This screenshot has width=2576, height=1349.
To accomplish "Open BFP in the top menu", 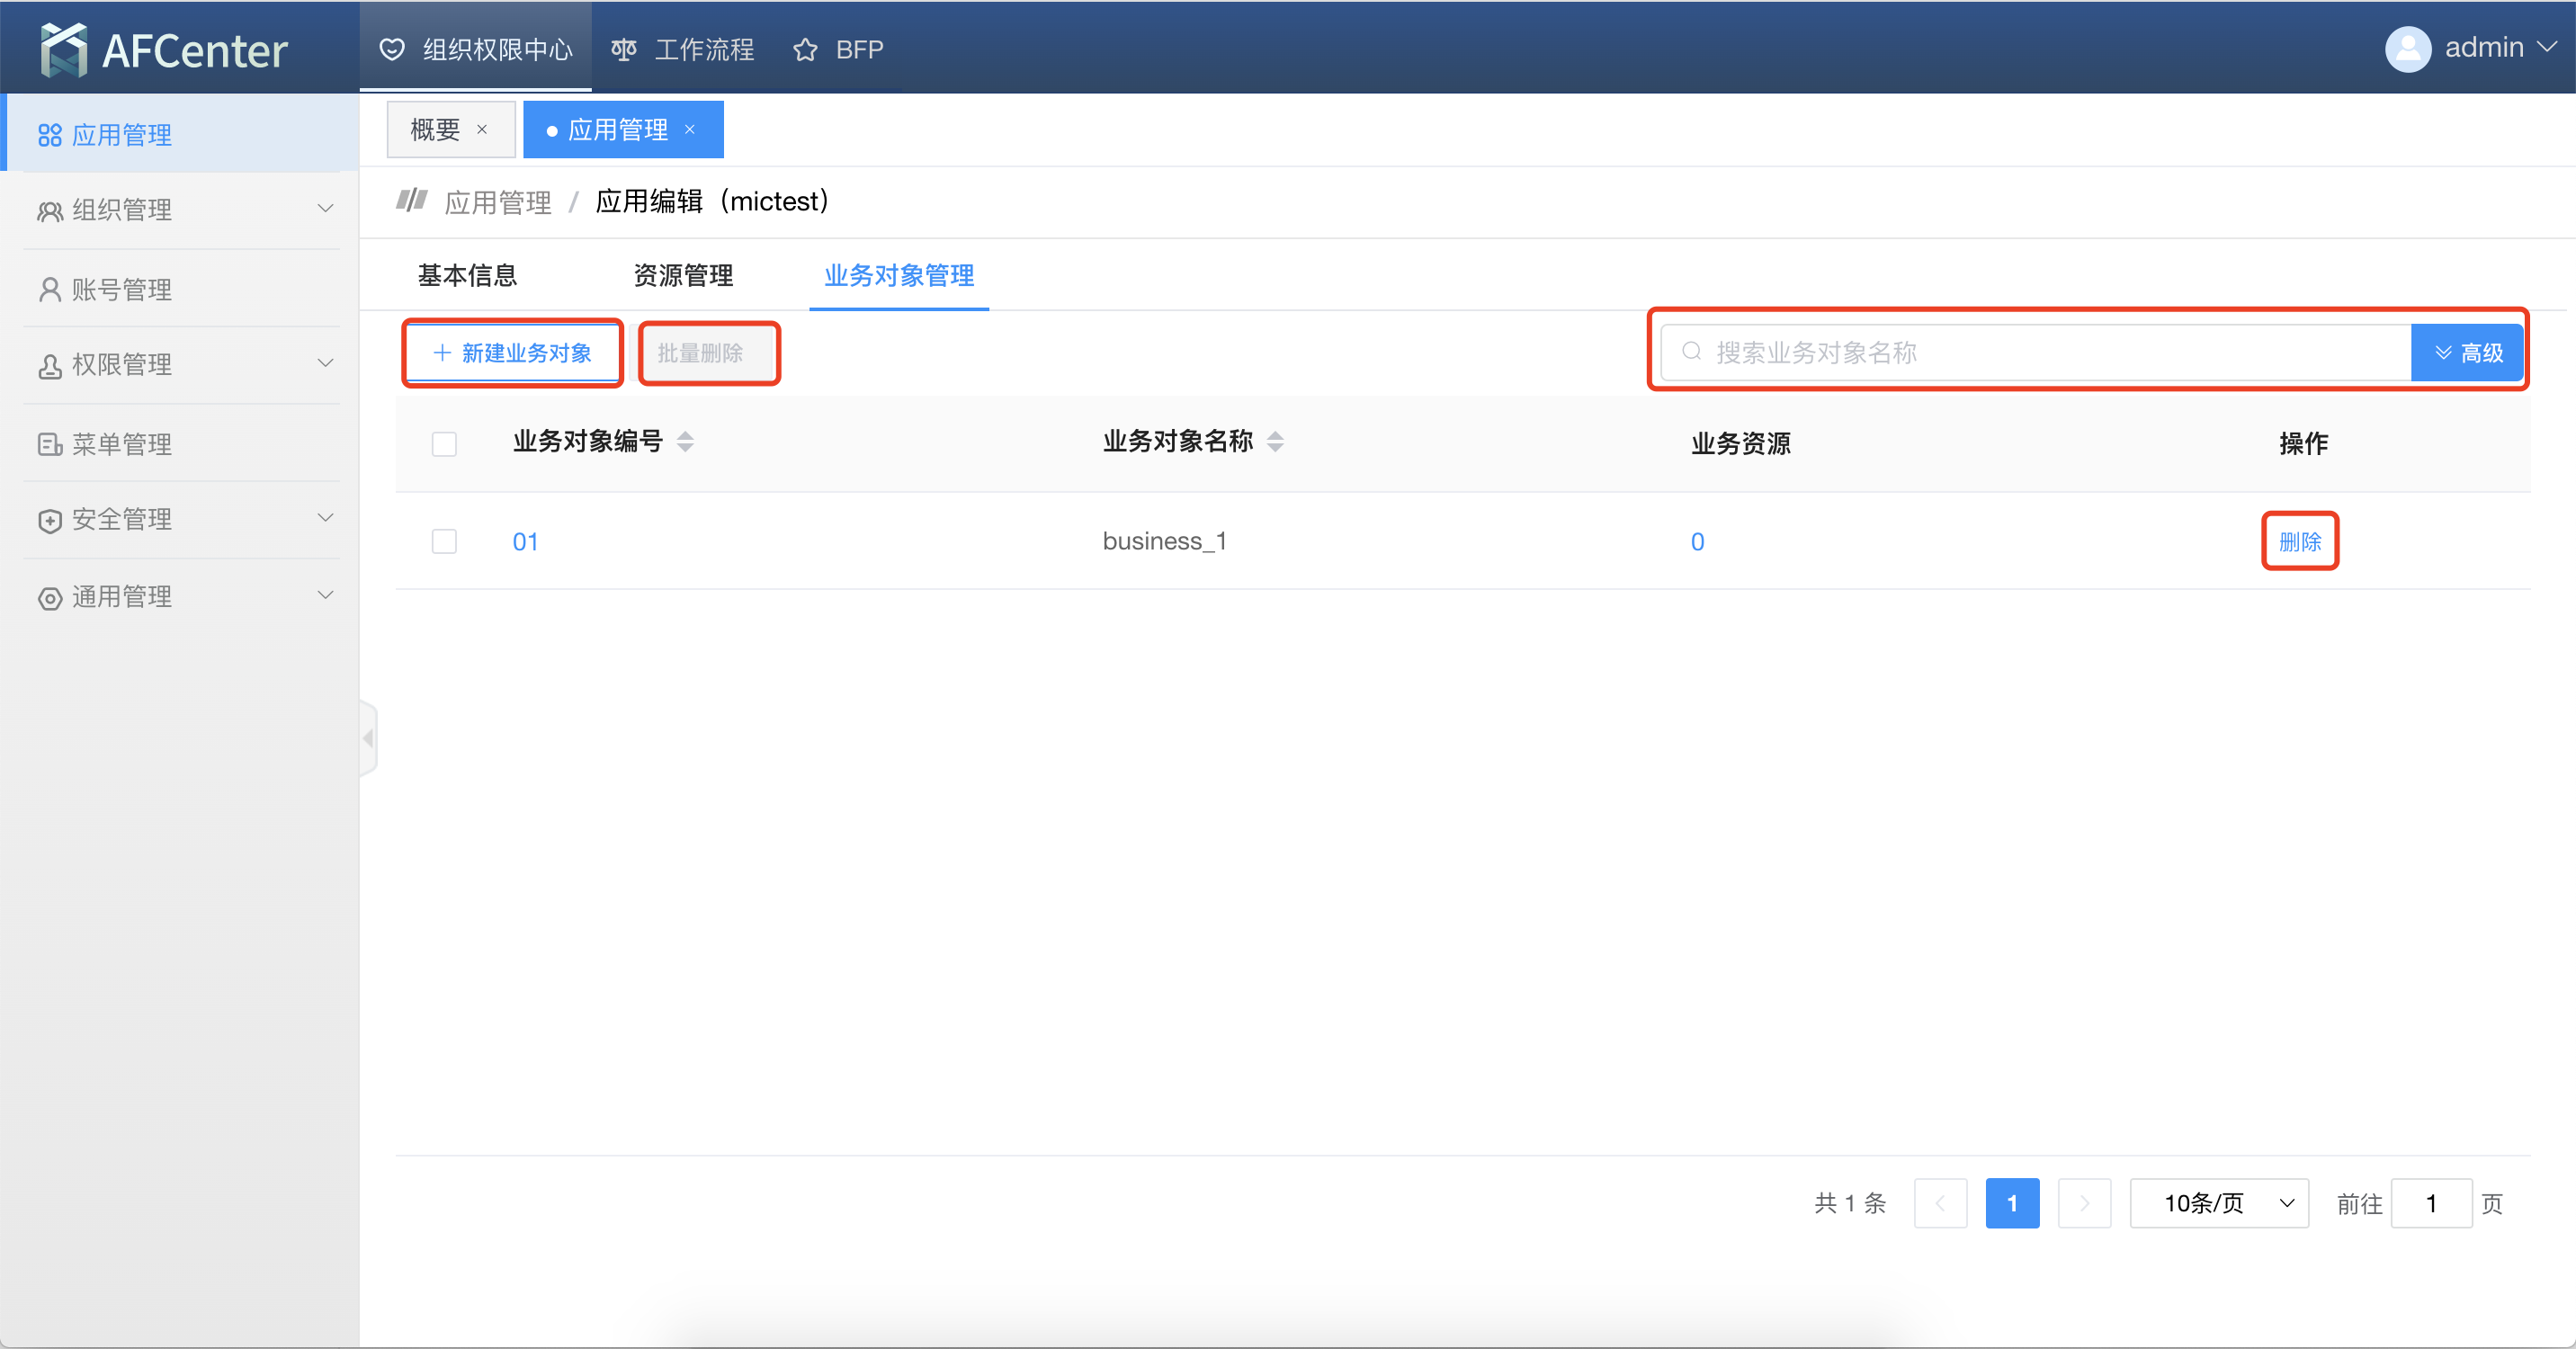I will click(838, 49).
